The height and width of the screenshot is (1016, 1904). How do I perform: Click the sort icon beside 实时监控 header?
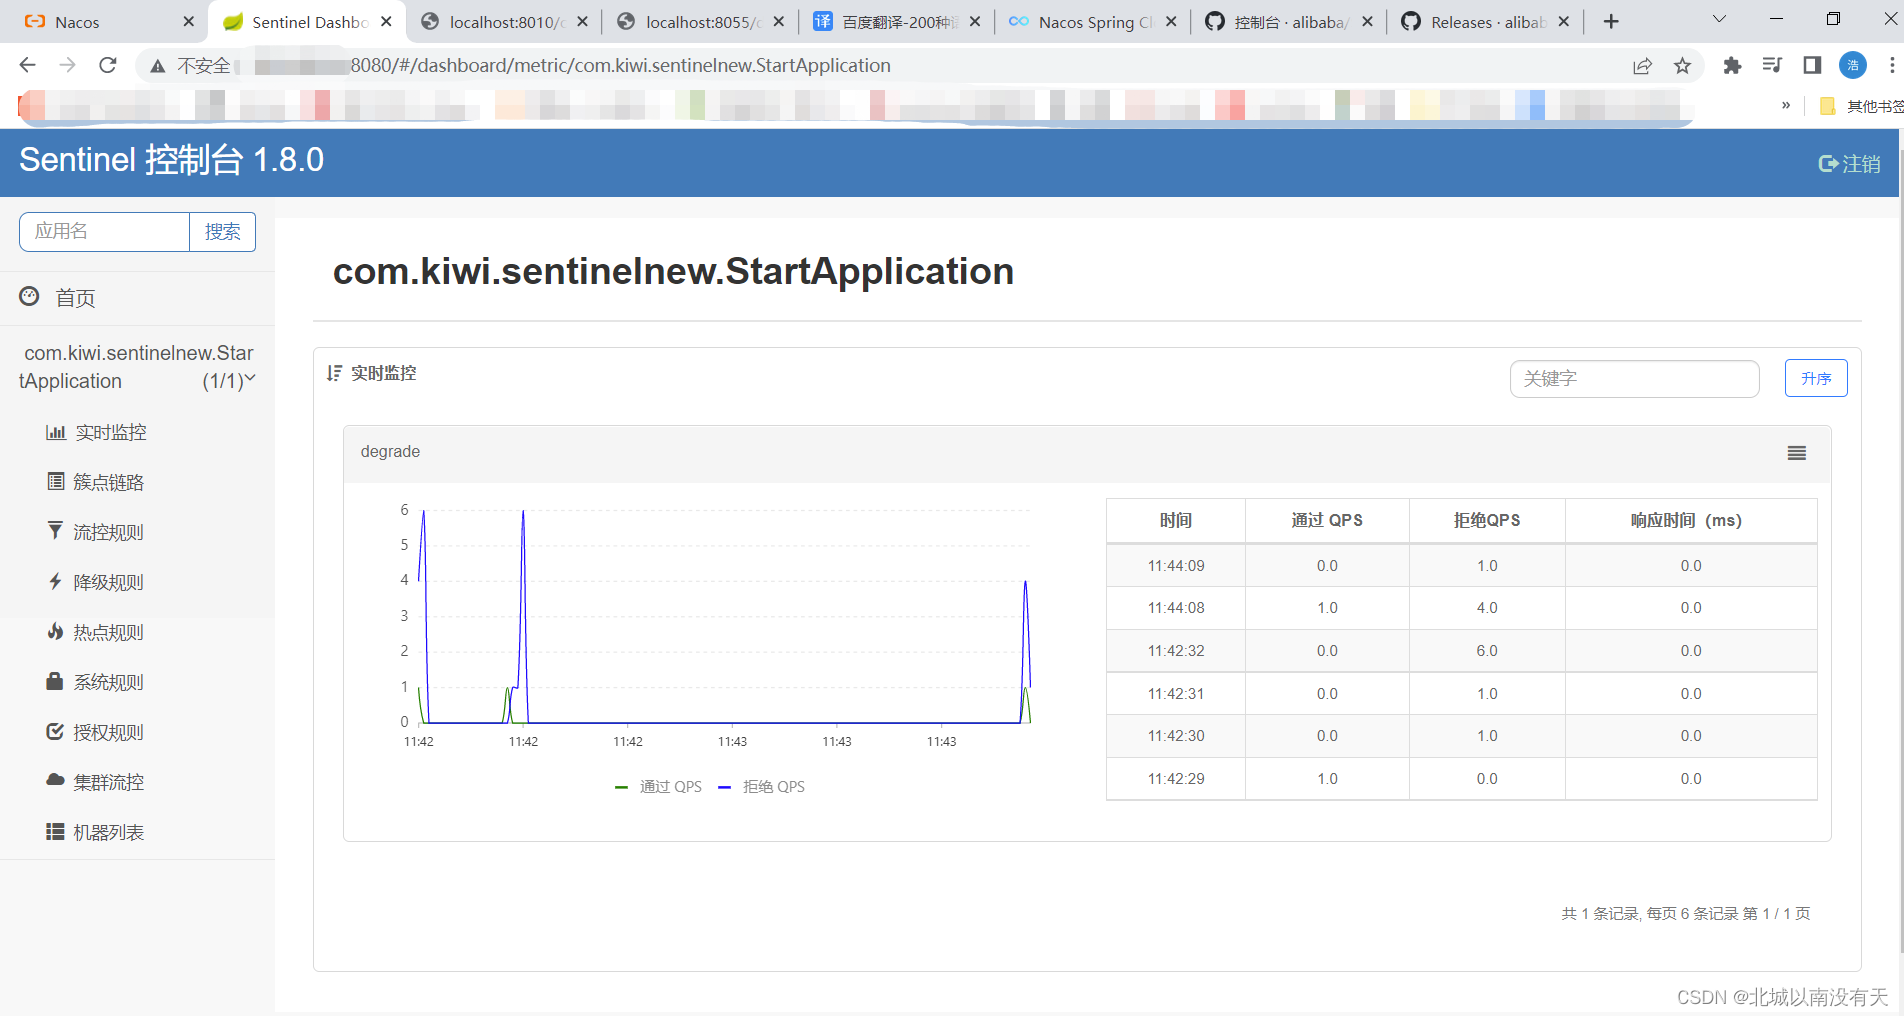[x=334, y=373]
